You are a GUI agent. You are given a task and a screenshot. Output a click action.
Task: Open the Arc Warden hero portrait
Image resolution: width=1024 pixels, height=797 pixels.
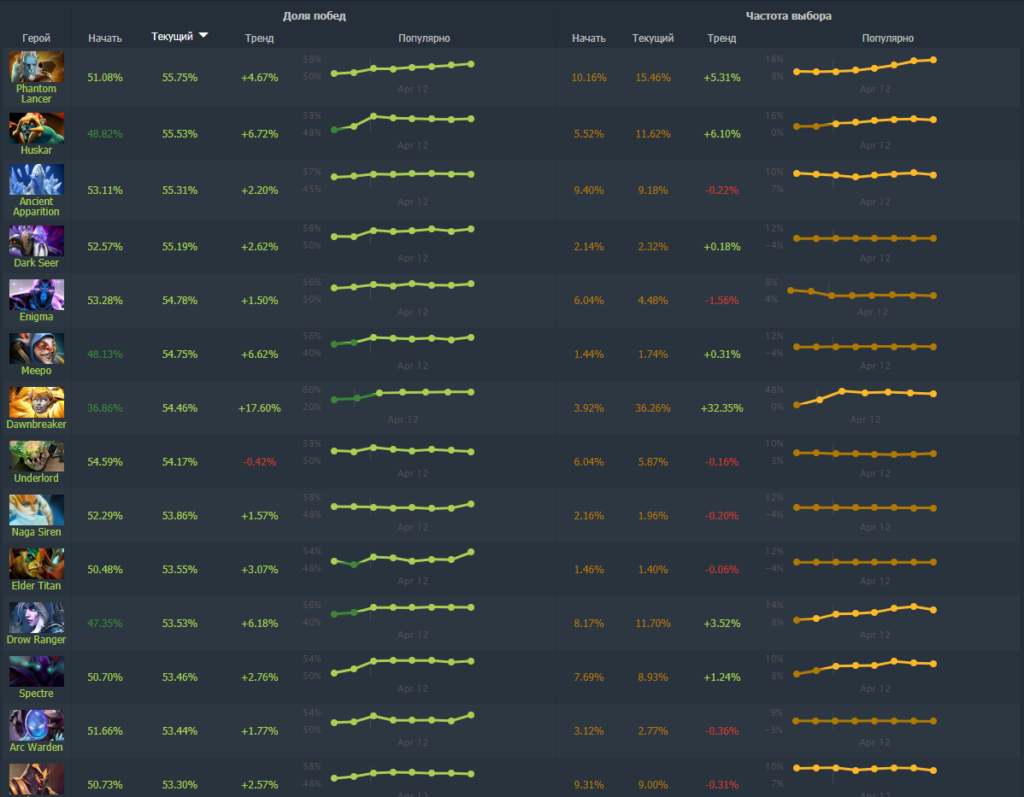(37, 725)
